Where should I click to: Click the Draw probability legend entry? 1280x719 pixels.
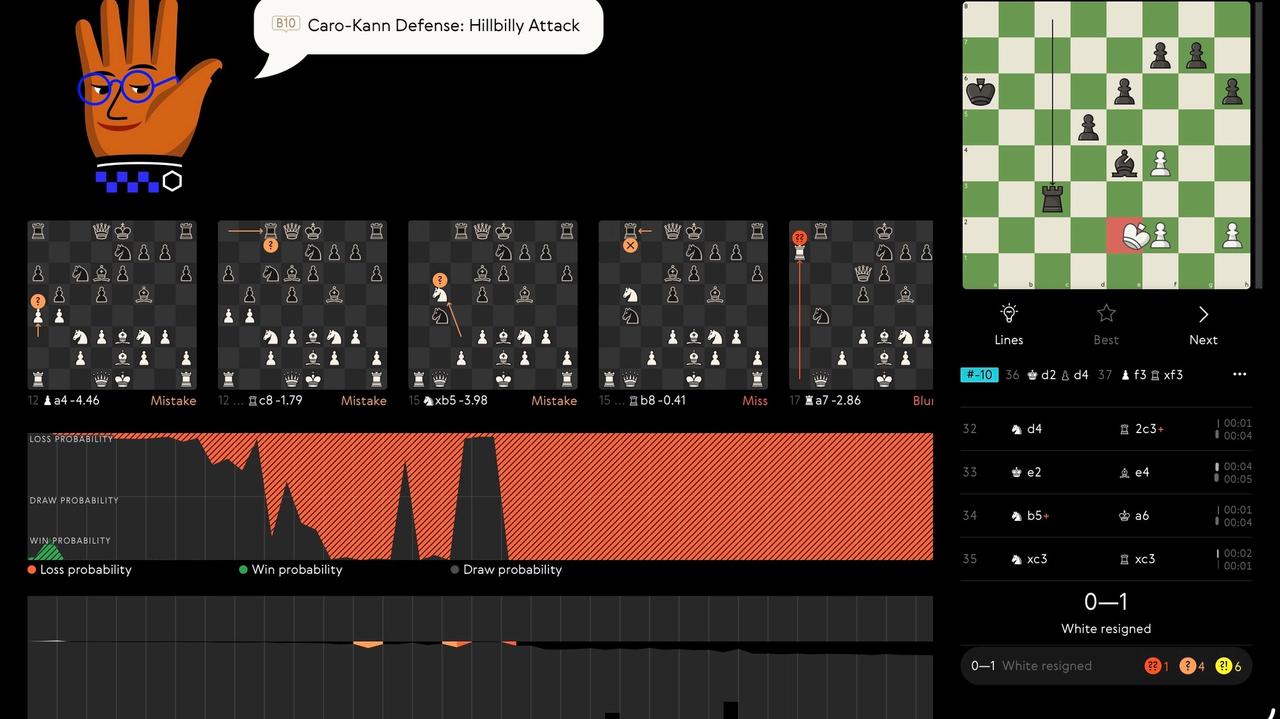coord(506,570)
